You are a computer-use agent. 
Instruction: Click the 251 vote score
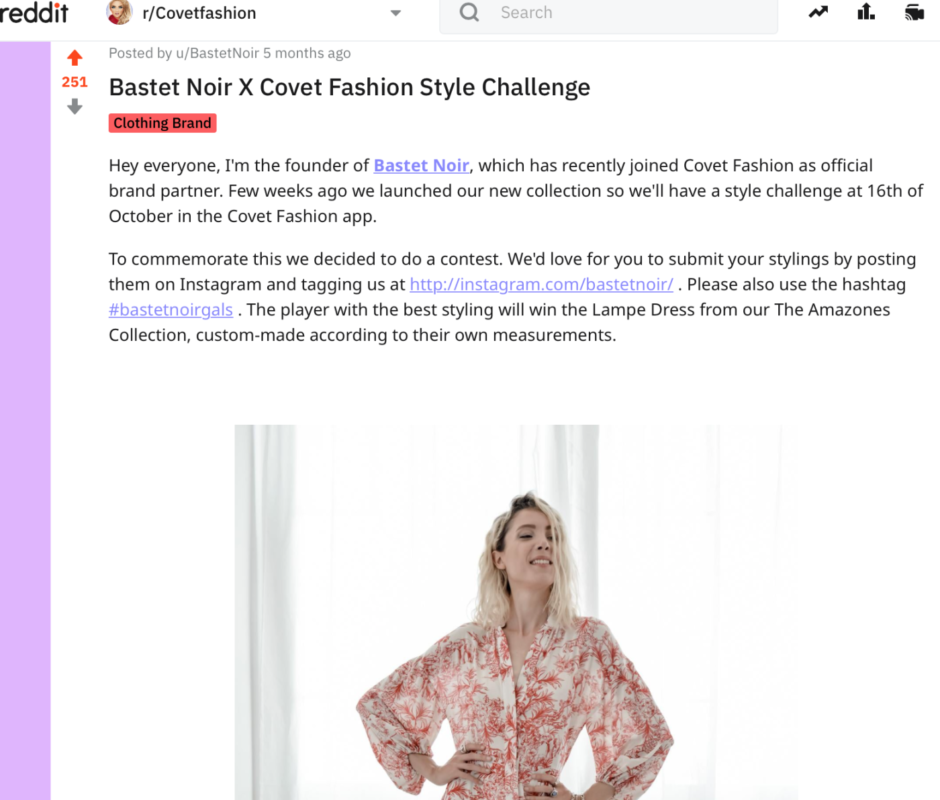tap(74, 82)
